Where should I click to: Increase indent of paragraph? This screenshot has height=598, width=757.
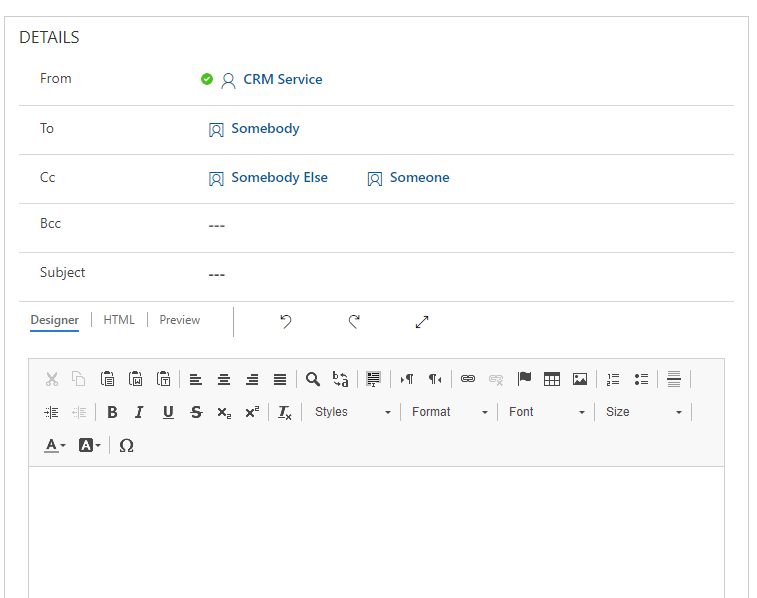coord(51,413)
